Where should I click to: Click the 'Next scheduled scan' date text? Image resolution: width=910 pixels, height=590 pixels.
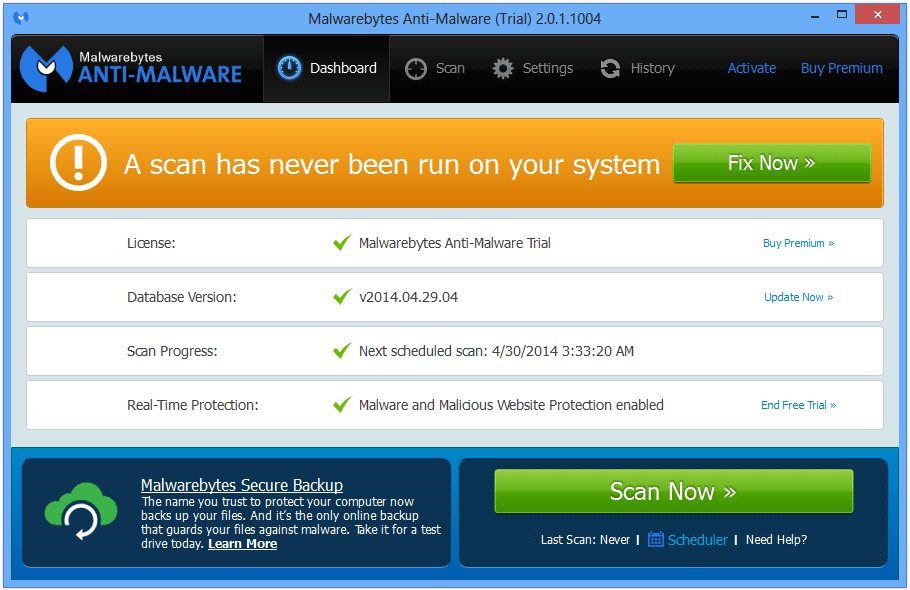497,351
